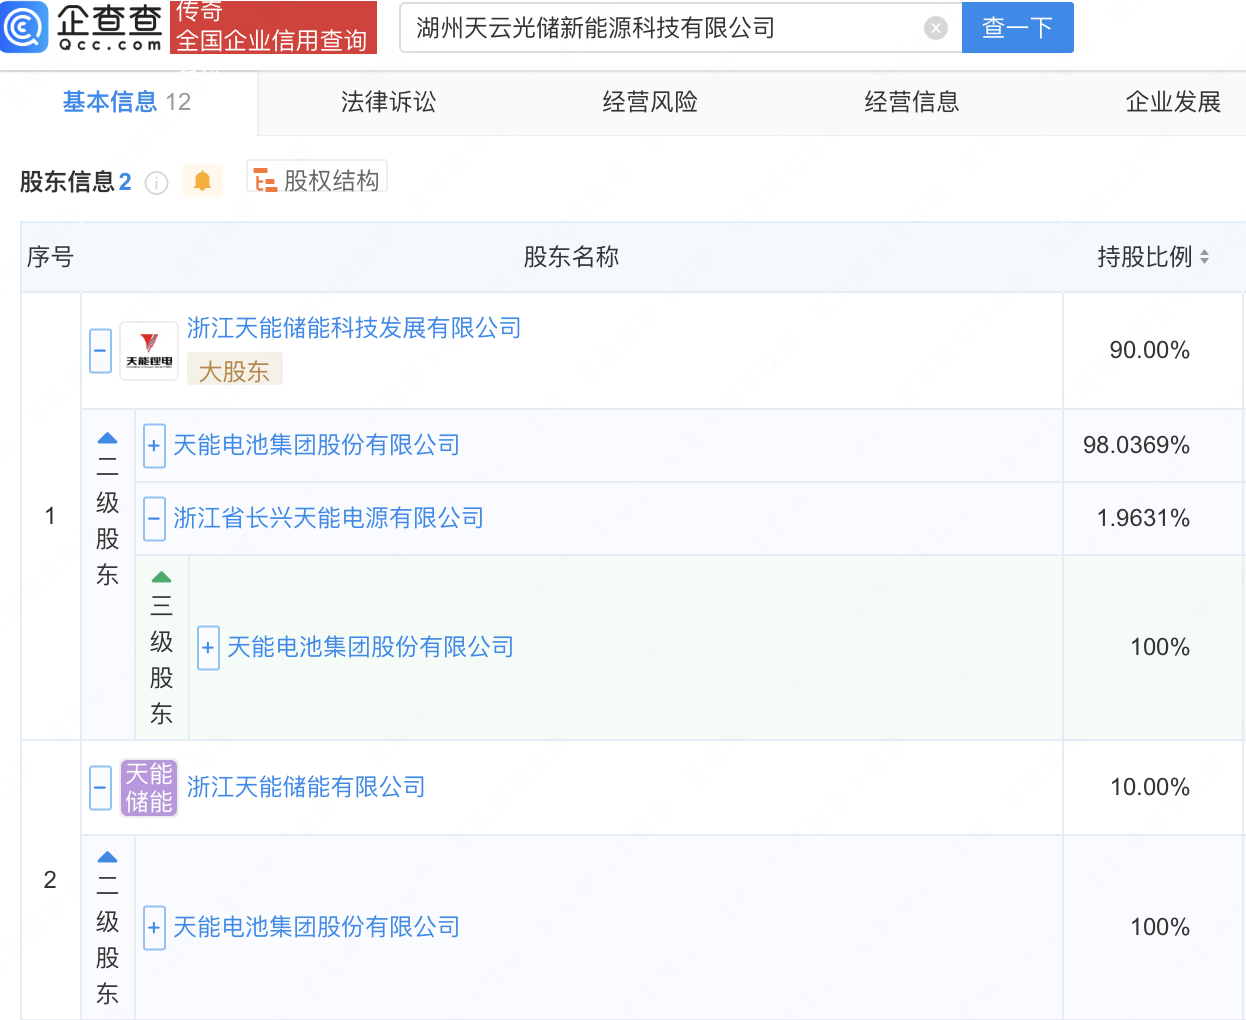Click the purple 天能储能 logo
Image resolution: width=1246 pixels, height=1020 pixels.
[x=149, y=788]
